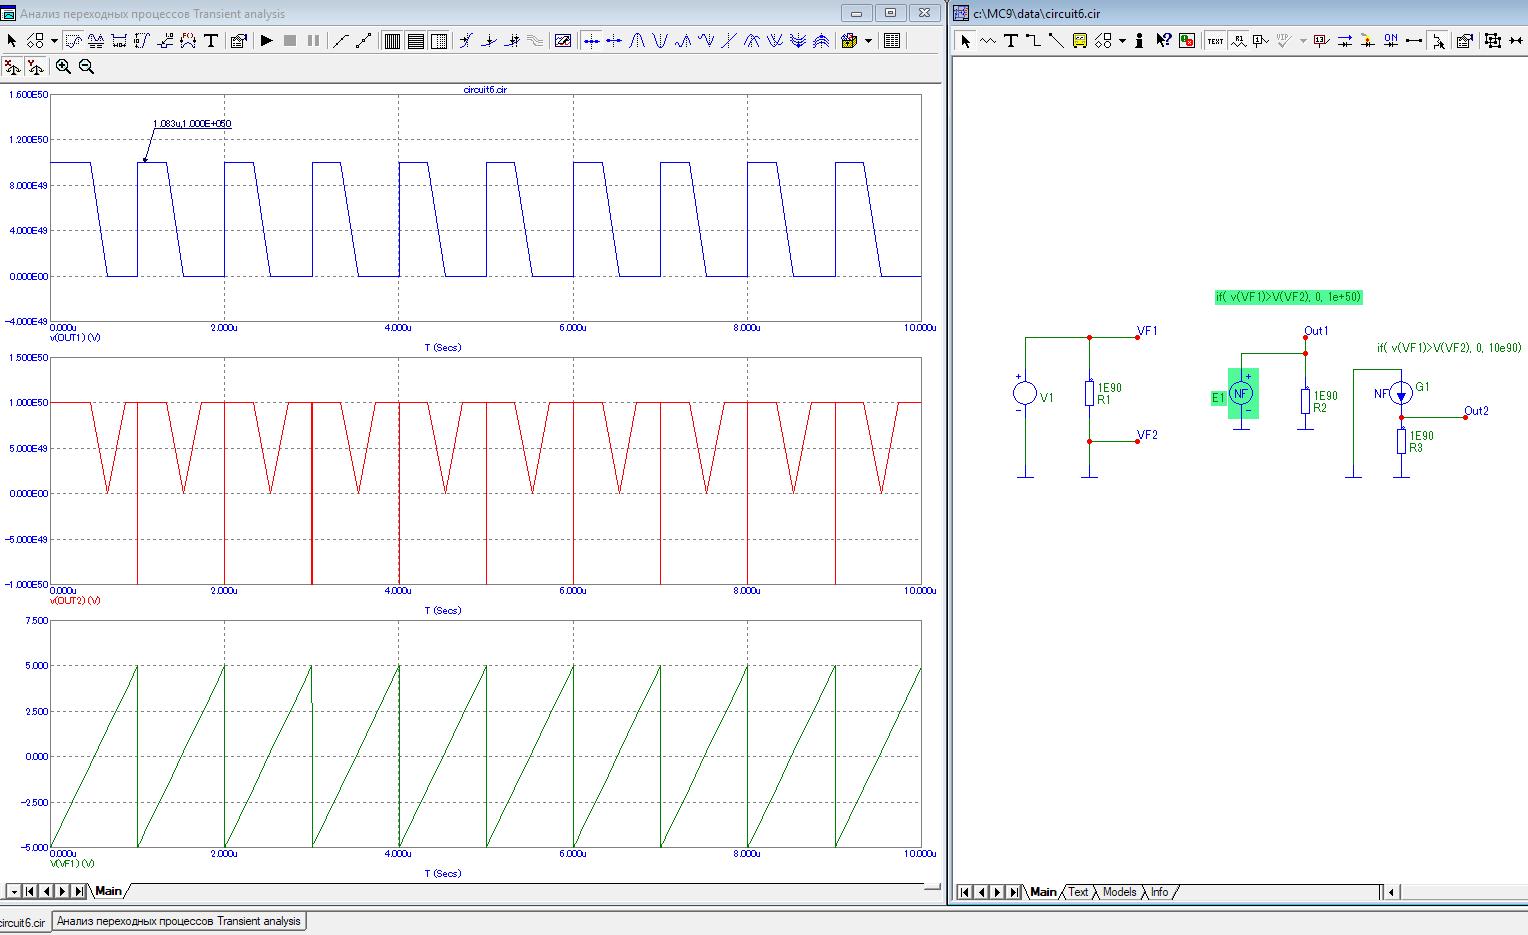
Task: Click Auto Scale X axis icon
Action: tap(12, 67)
